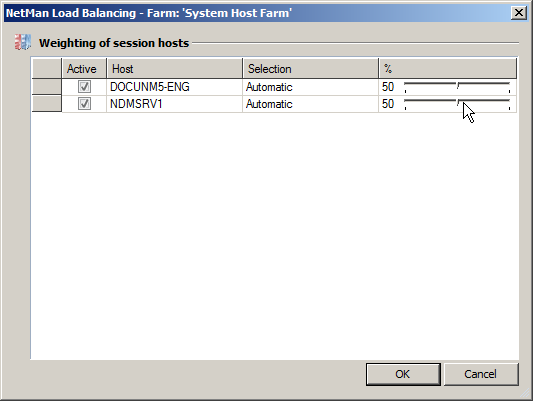Select the DOCUNM5-ENG host cell
533x401 pixels.
tap(174, 87)
